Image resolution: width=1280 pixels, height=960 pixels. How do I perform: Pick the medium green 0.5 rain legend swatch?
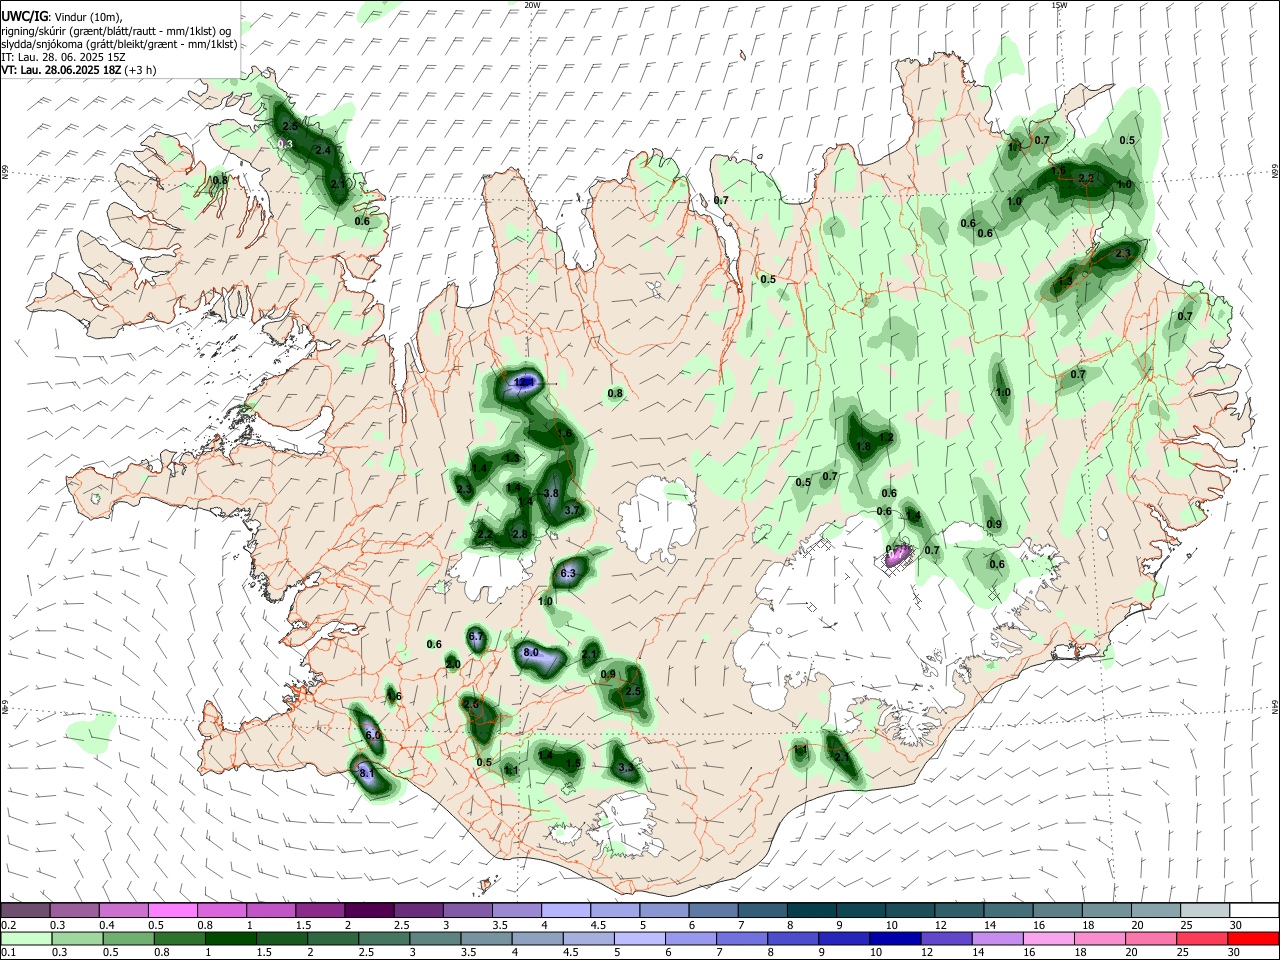pyautogui.click(x=127, y=938)
